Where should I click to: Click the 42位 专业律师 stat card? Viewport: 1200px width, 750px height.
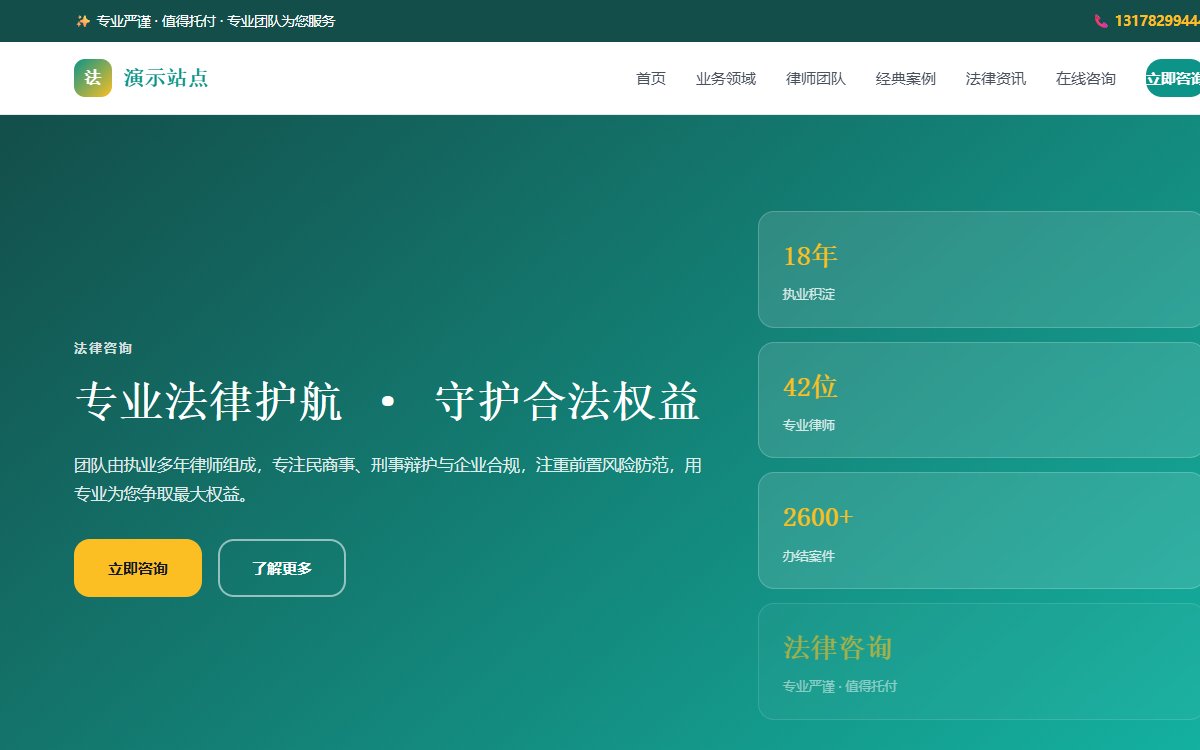pyautogui.click(x=979, y=400)
